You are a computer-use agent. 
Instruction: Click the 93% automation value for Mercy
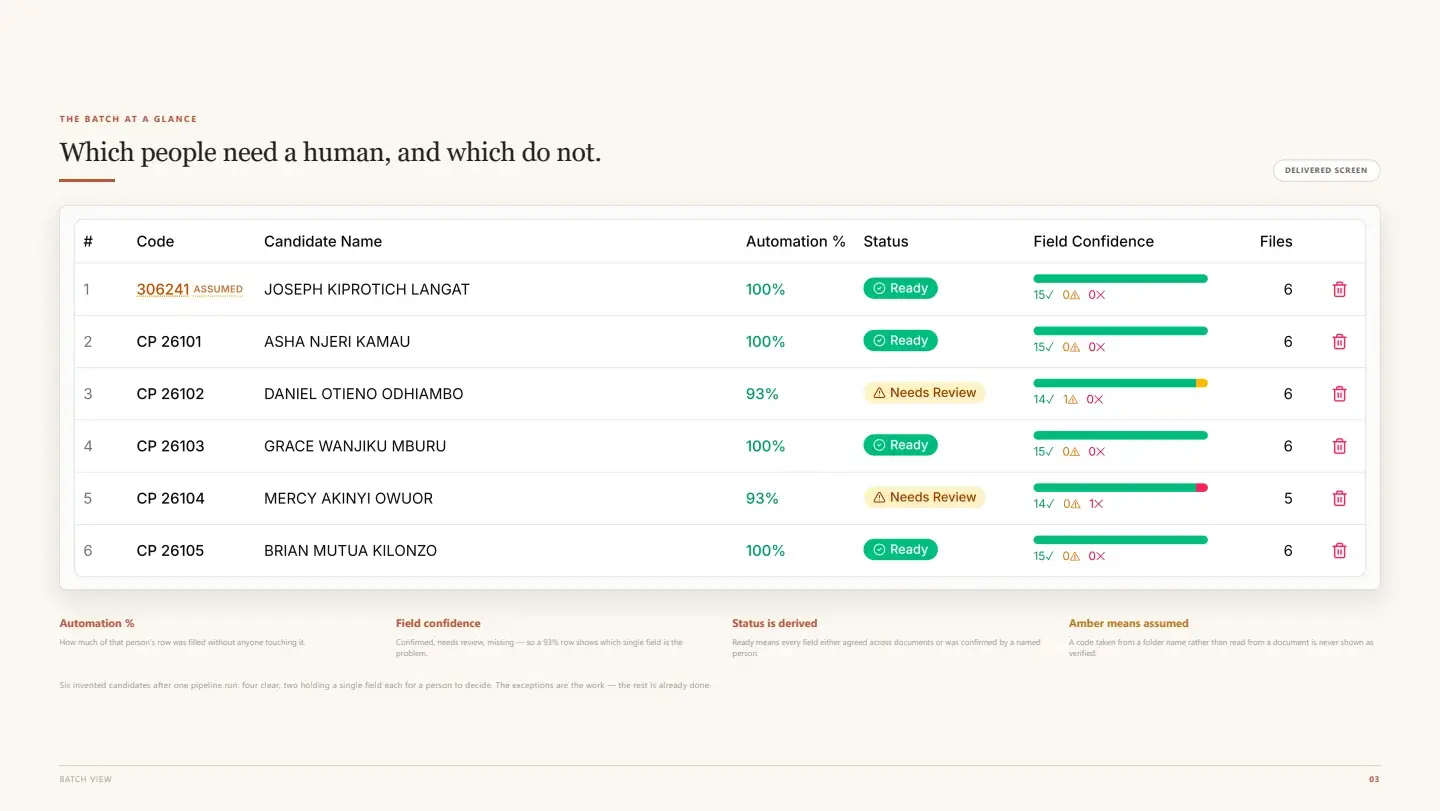pyautogui.click(x=762, y=498)
